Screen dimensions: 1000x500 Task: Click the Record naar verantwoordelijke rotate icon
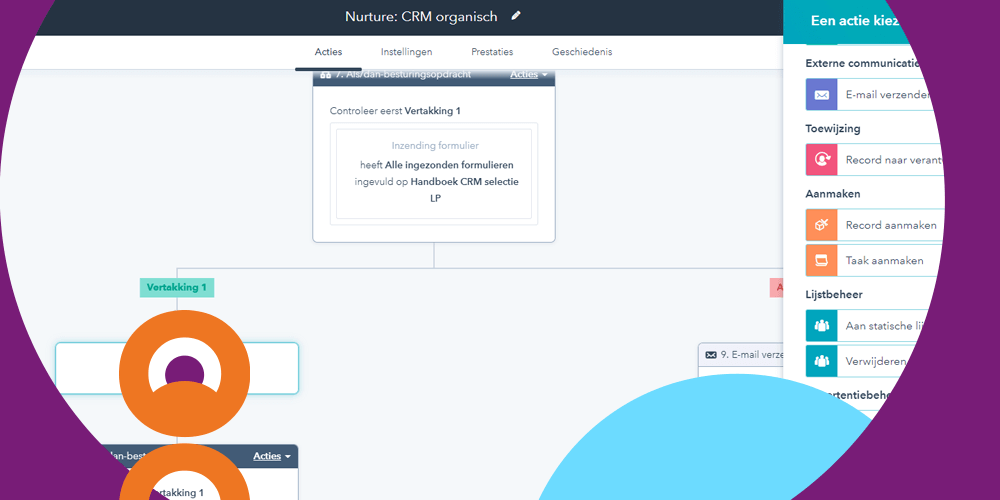(x=821, y=159)
